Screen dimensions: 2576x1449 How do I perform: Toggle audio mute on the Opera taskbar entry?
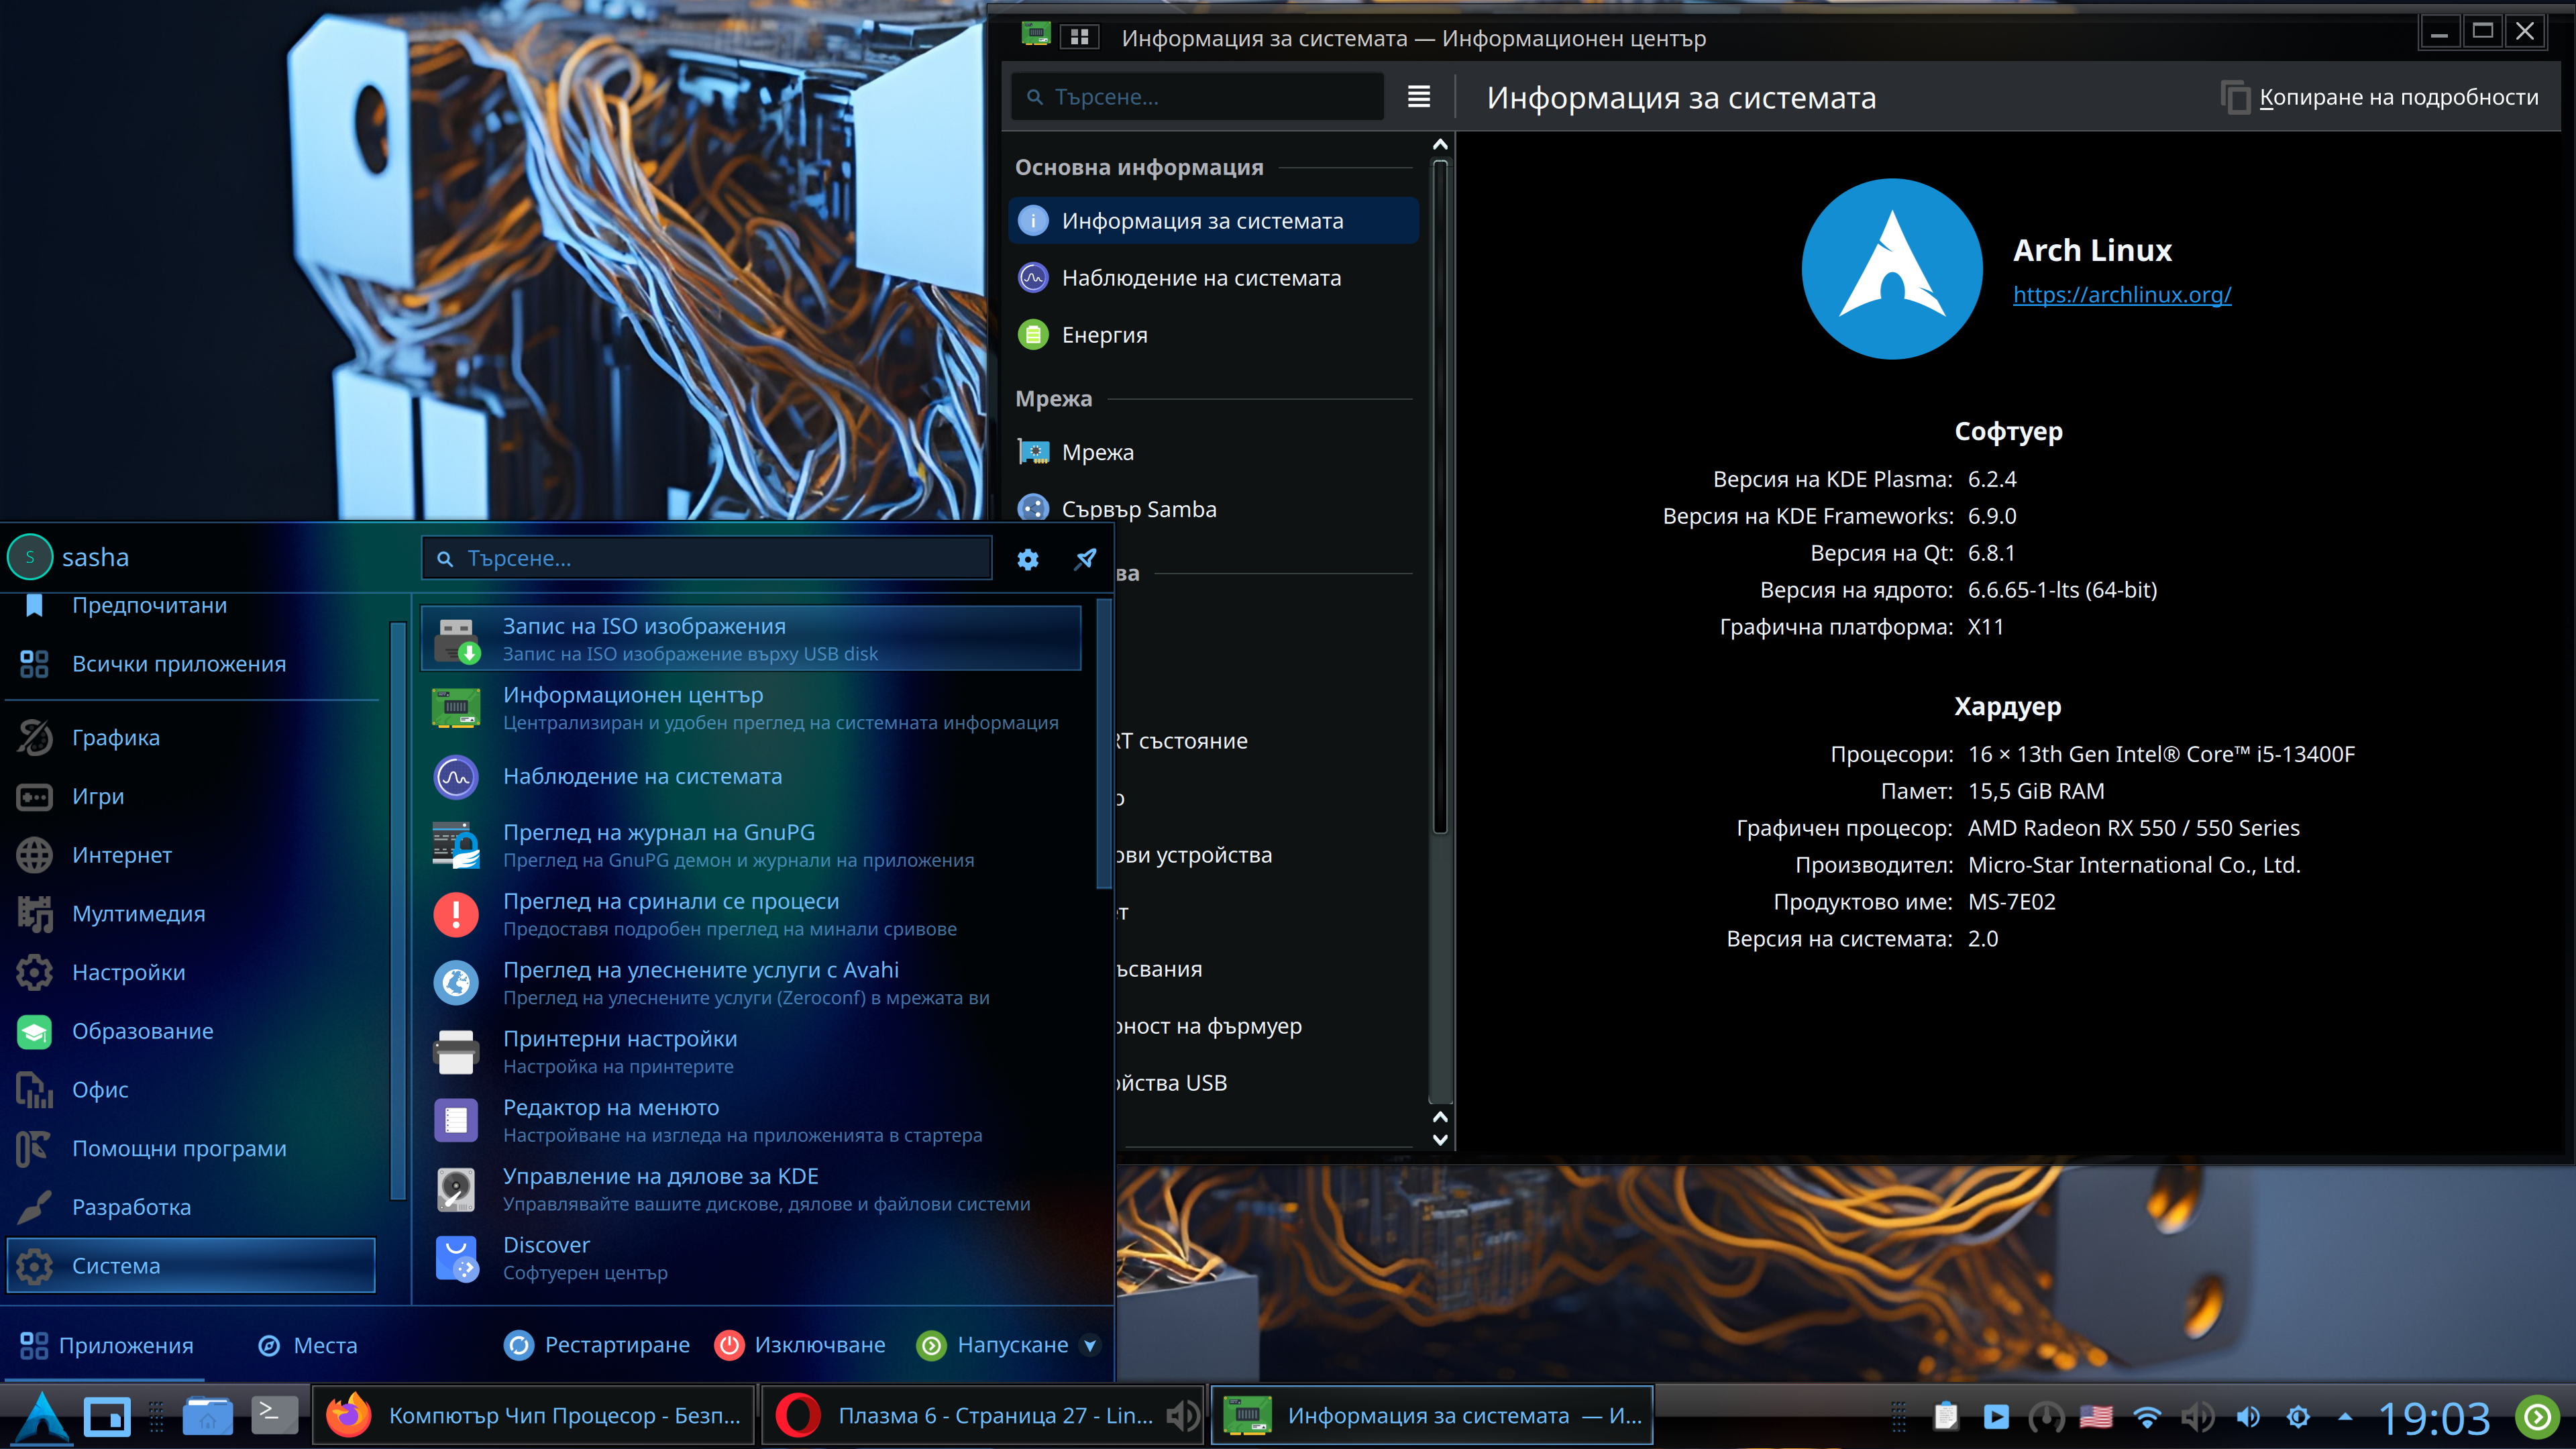coord(1184,1416)
